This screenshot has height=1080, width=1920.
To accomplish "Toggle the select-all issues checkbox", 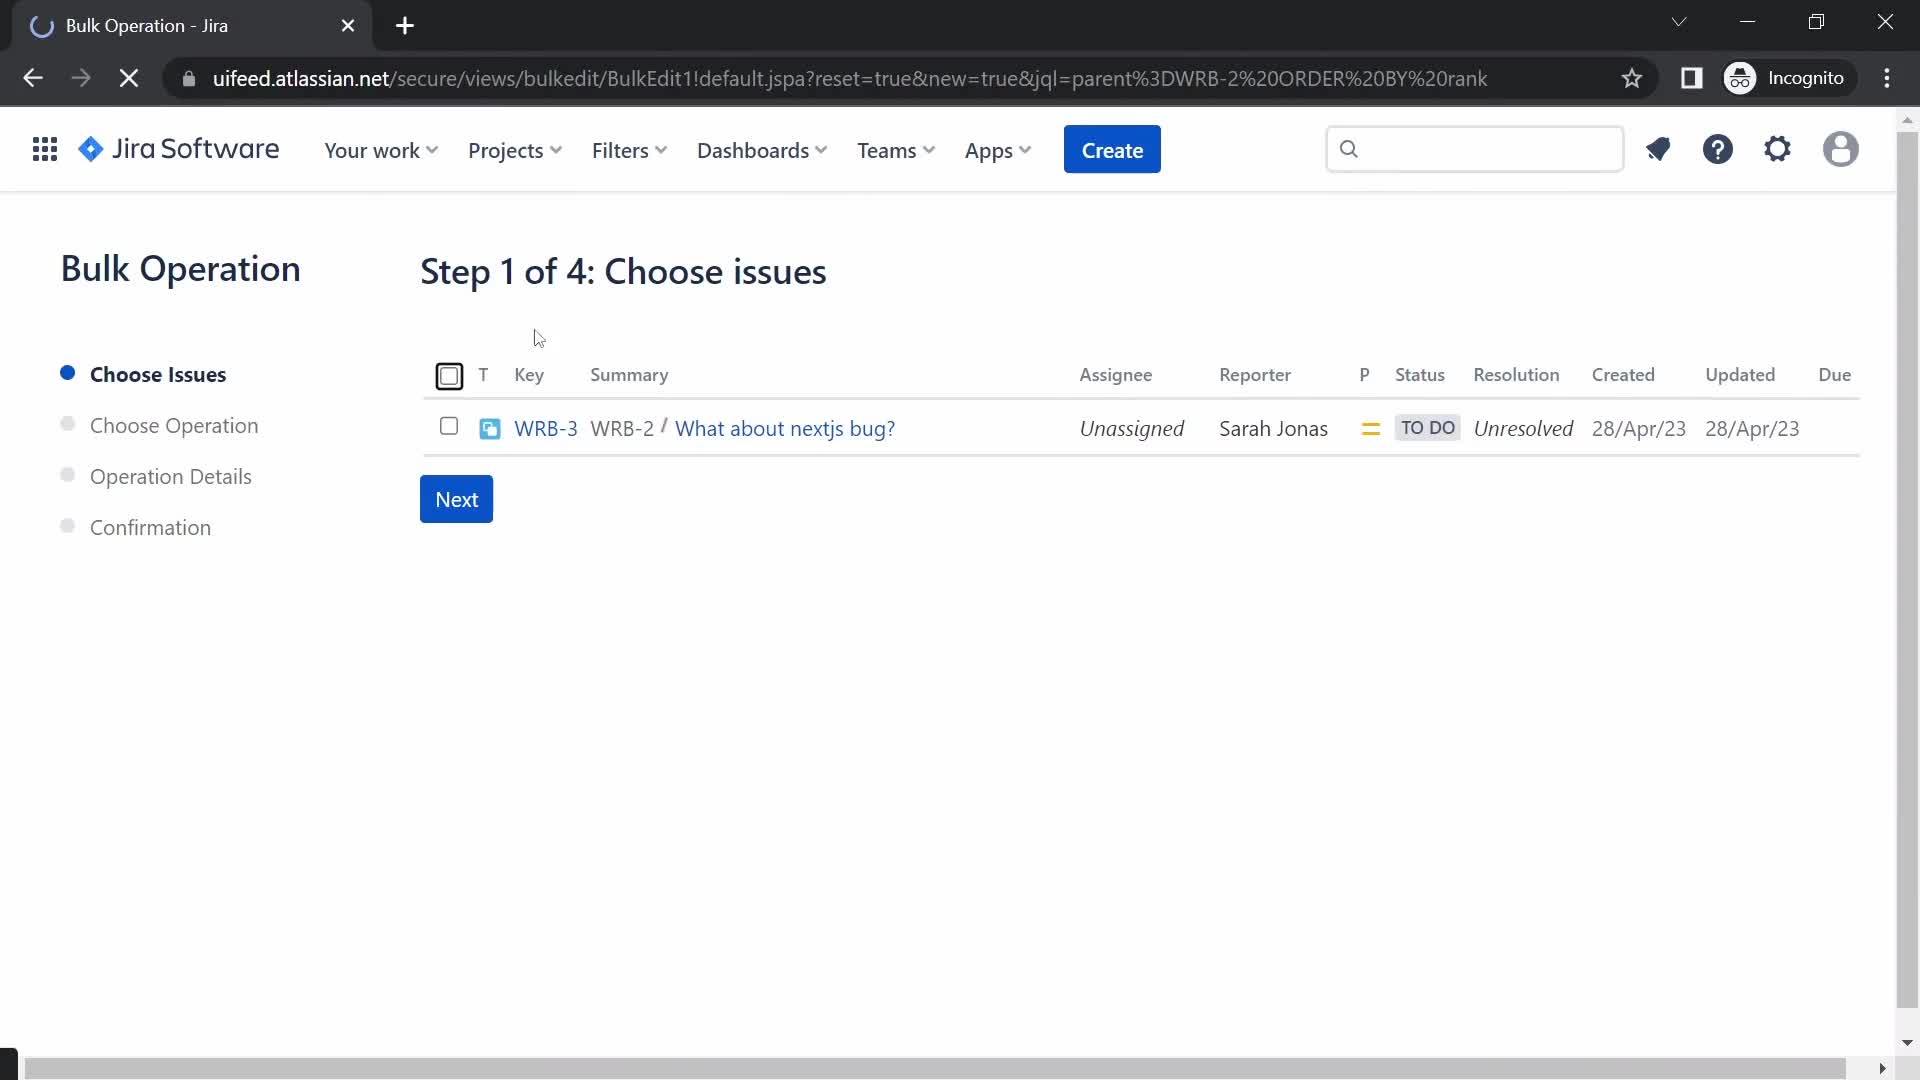I will [x=450, y=376].
